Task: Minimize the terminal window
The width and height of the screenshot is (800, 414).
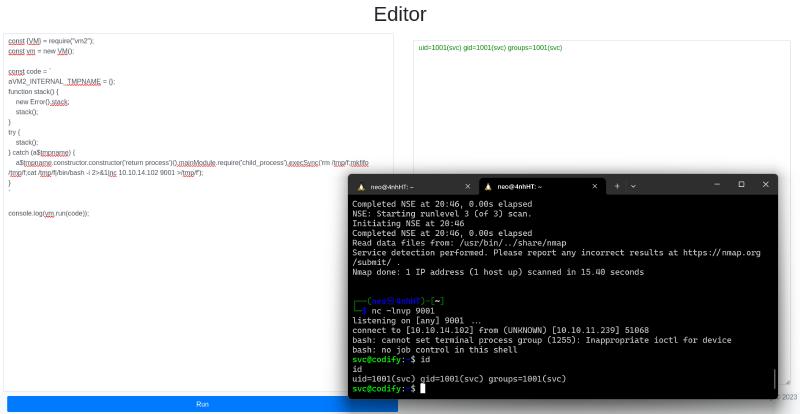Action: pos(717,184)
